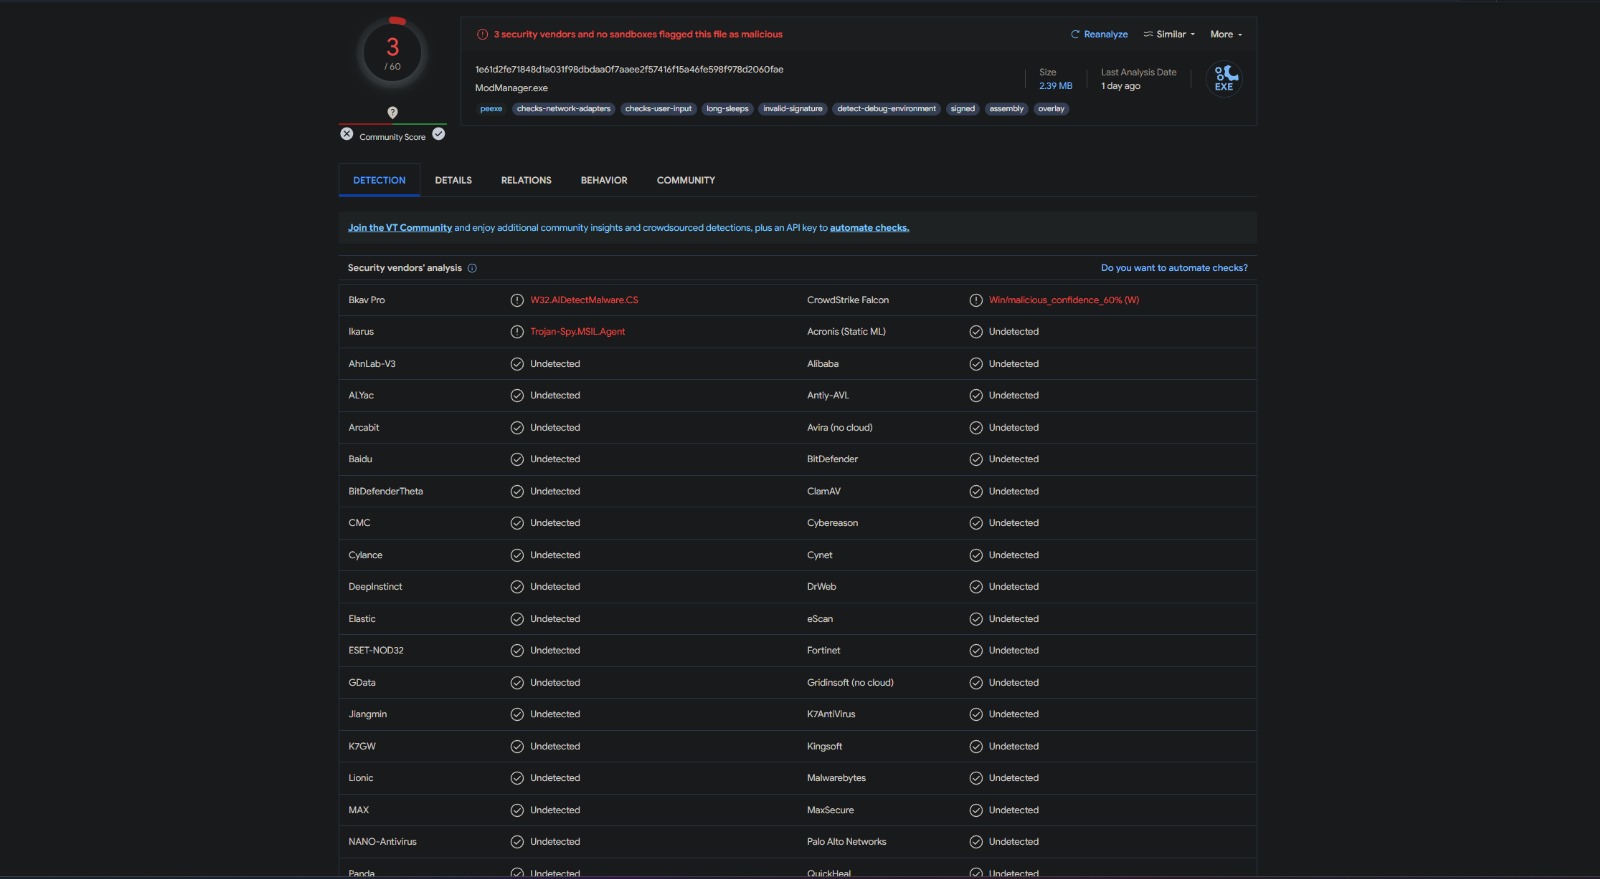
Task: Click the Gridinsoft (no cloud) vendor name
Action: (850, 683)
